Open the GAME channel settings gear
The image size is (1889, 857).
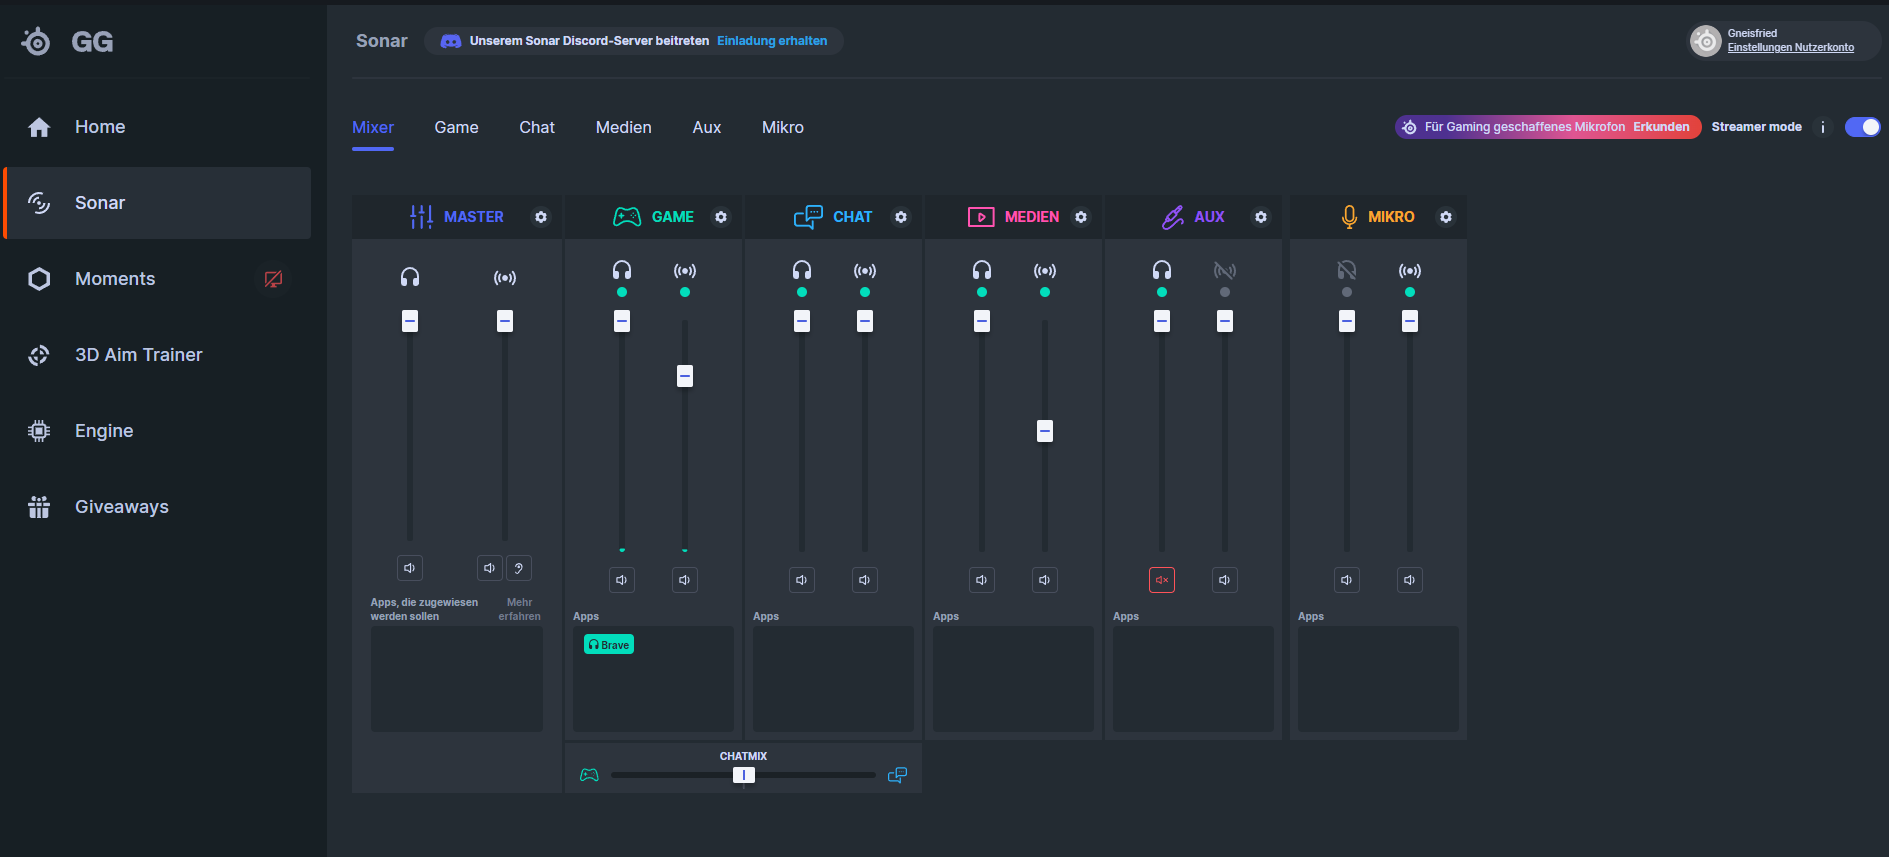tap(721, 217)
